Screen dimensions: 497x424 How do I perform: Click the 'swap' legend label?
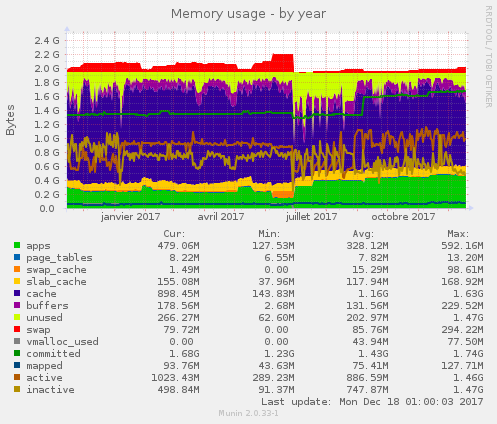38,330
